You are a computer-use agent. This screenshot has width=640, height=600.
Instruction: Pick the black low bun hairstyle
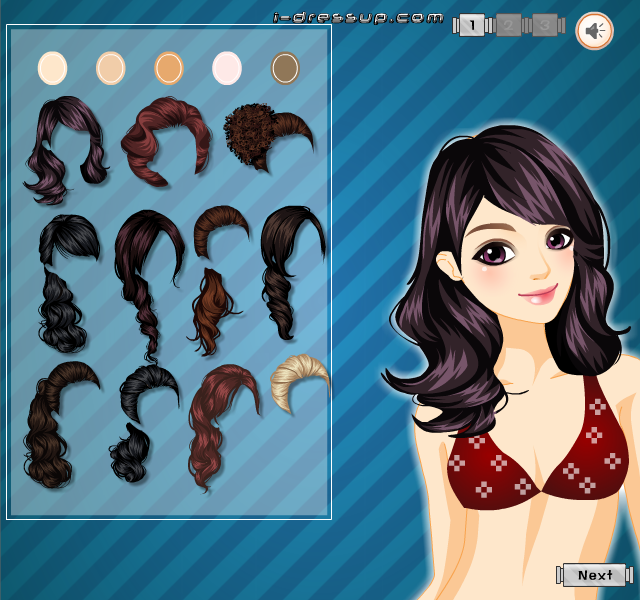144,423
